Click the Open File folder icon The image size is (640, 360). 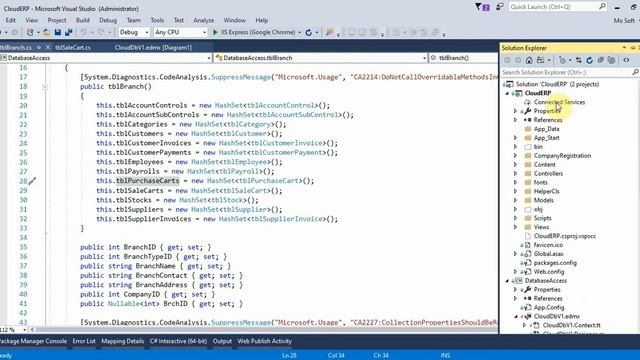[47, 32]
